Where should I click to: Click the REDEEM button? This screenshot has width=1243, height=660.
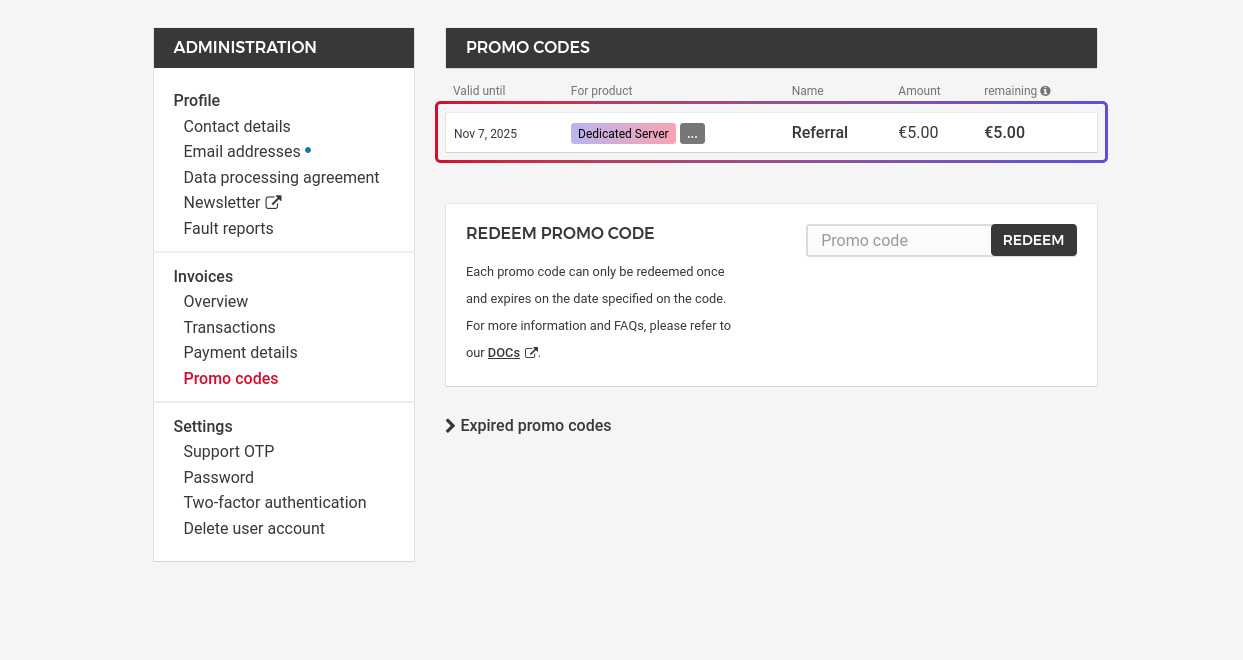(x=1033, y=240)
